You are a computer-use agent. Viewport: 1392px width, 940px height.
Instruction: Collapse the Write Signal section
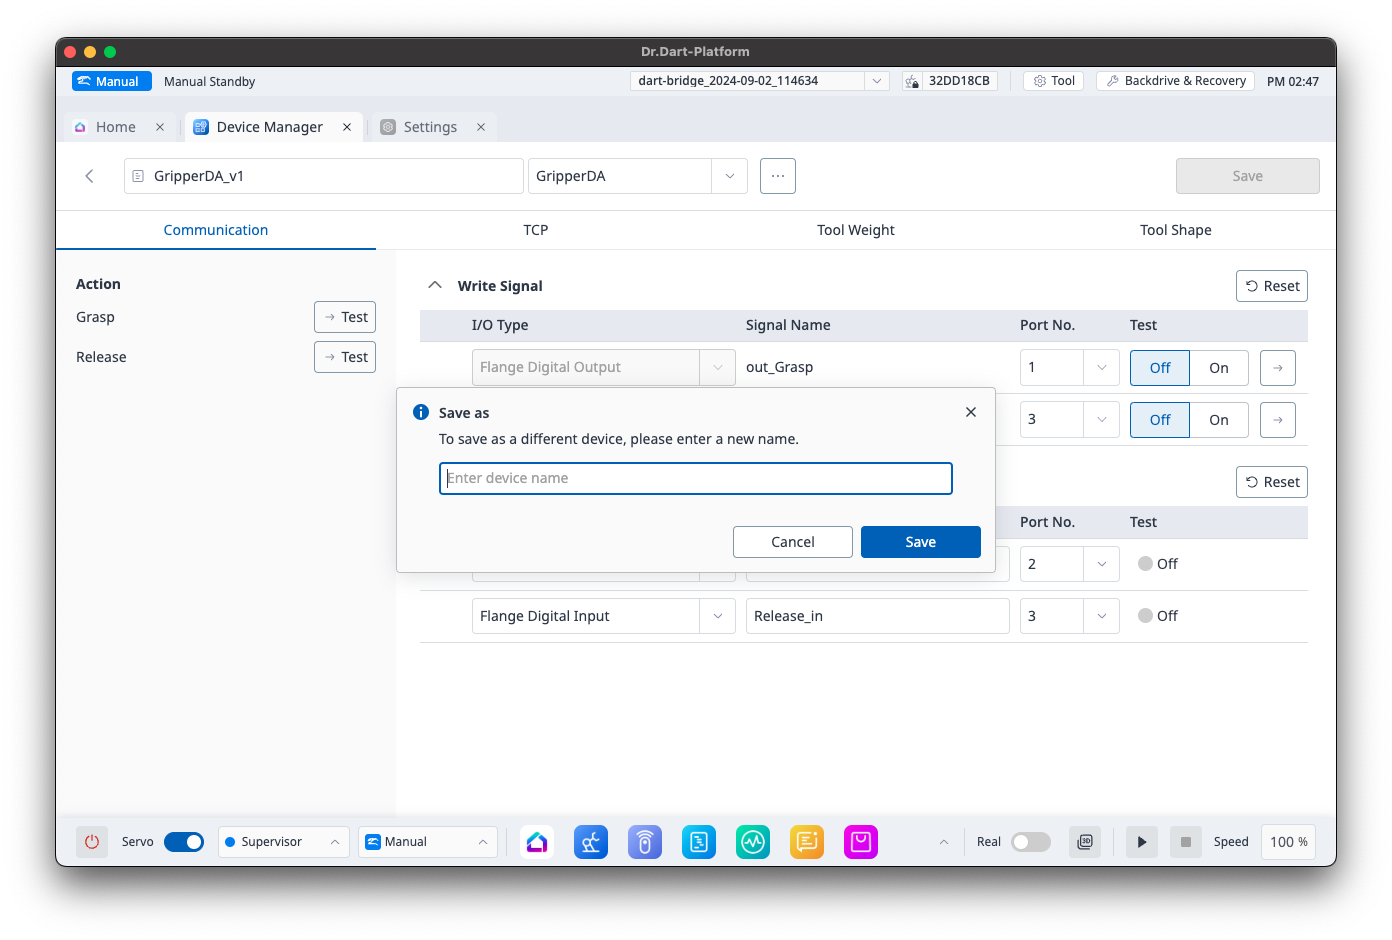(435, 286)
